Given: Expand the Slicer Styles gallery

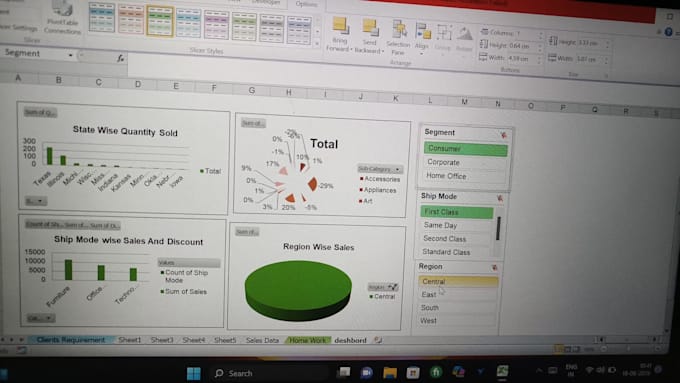Looking at the screenshot, I should tap(317, 43).
